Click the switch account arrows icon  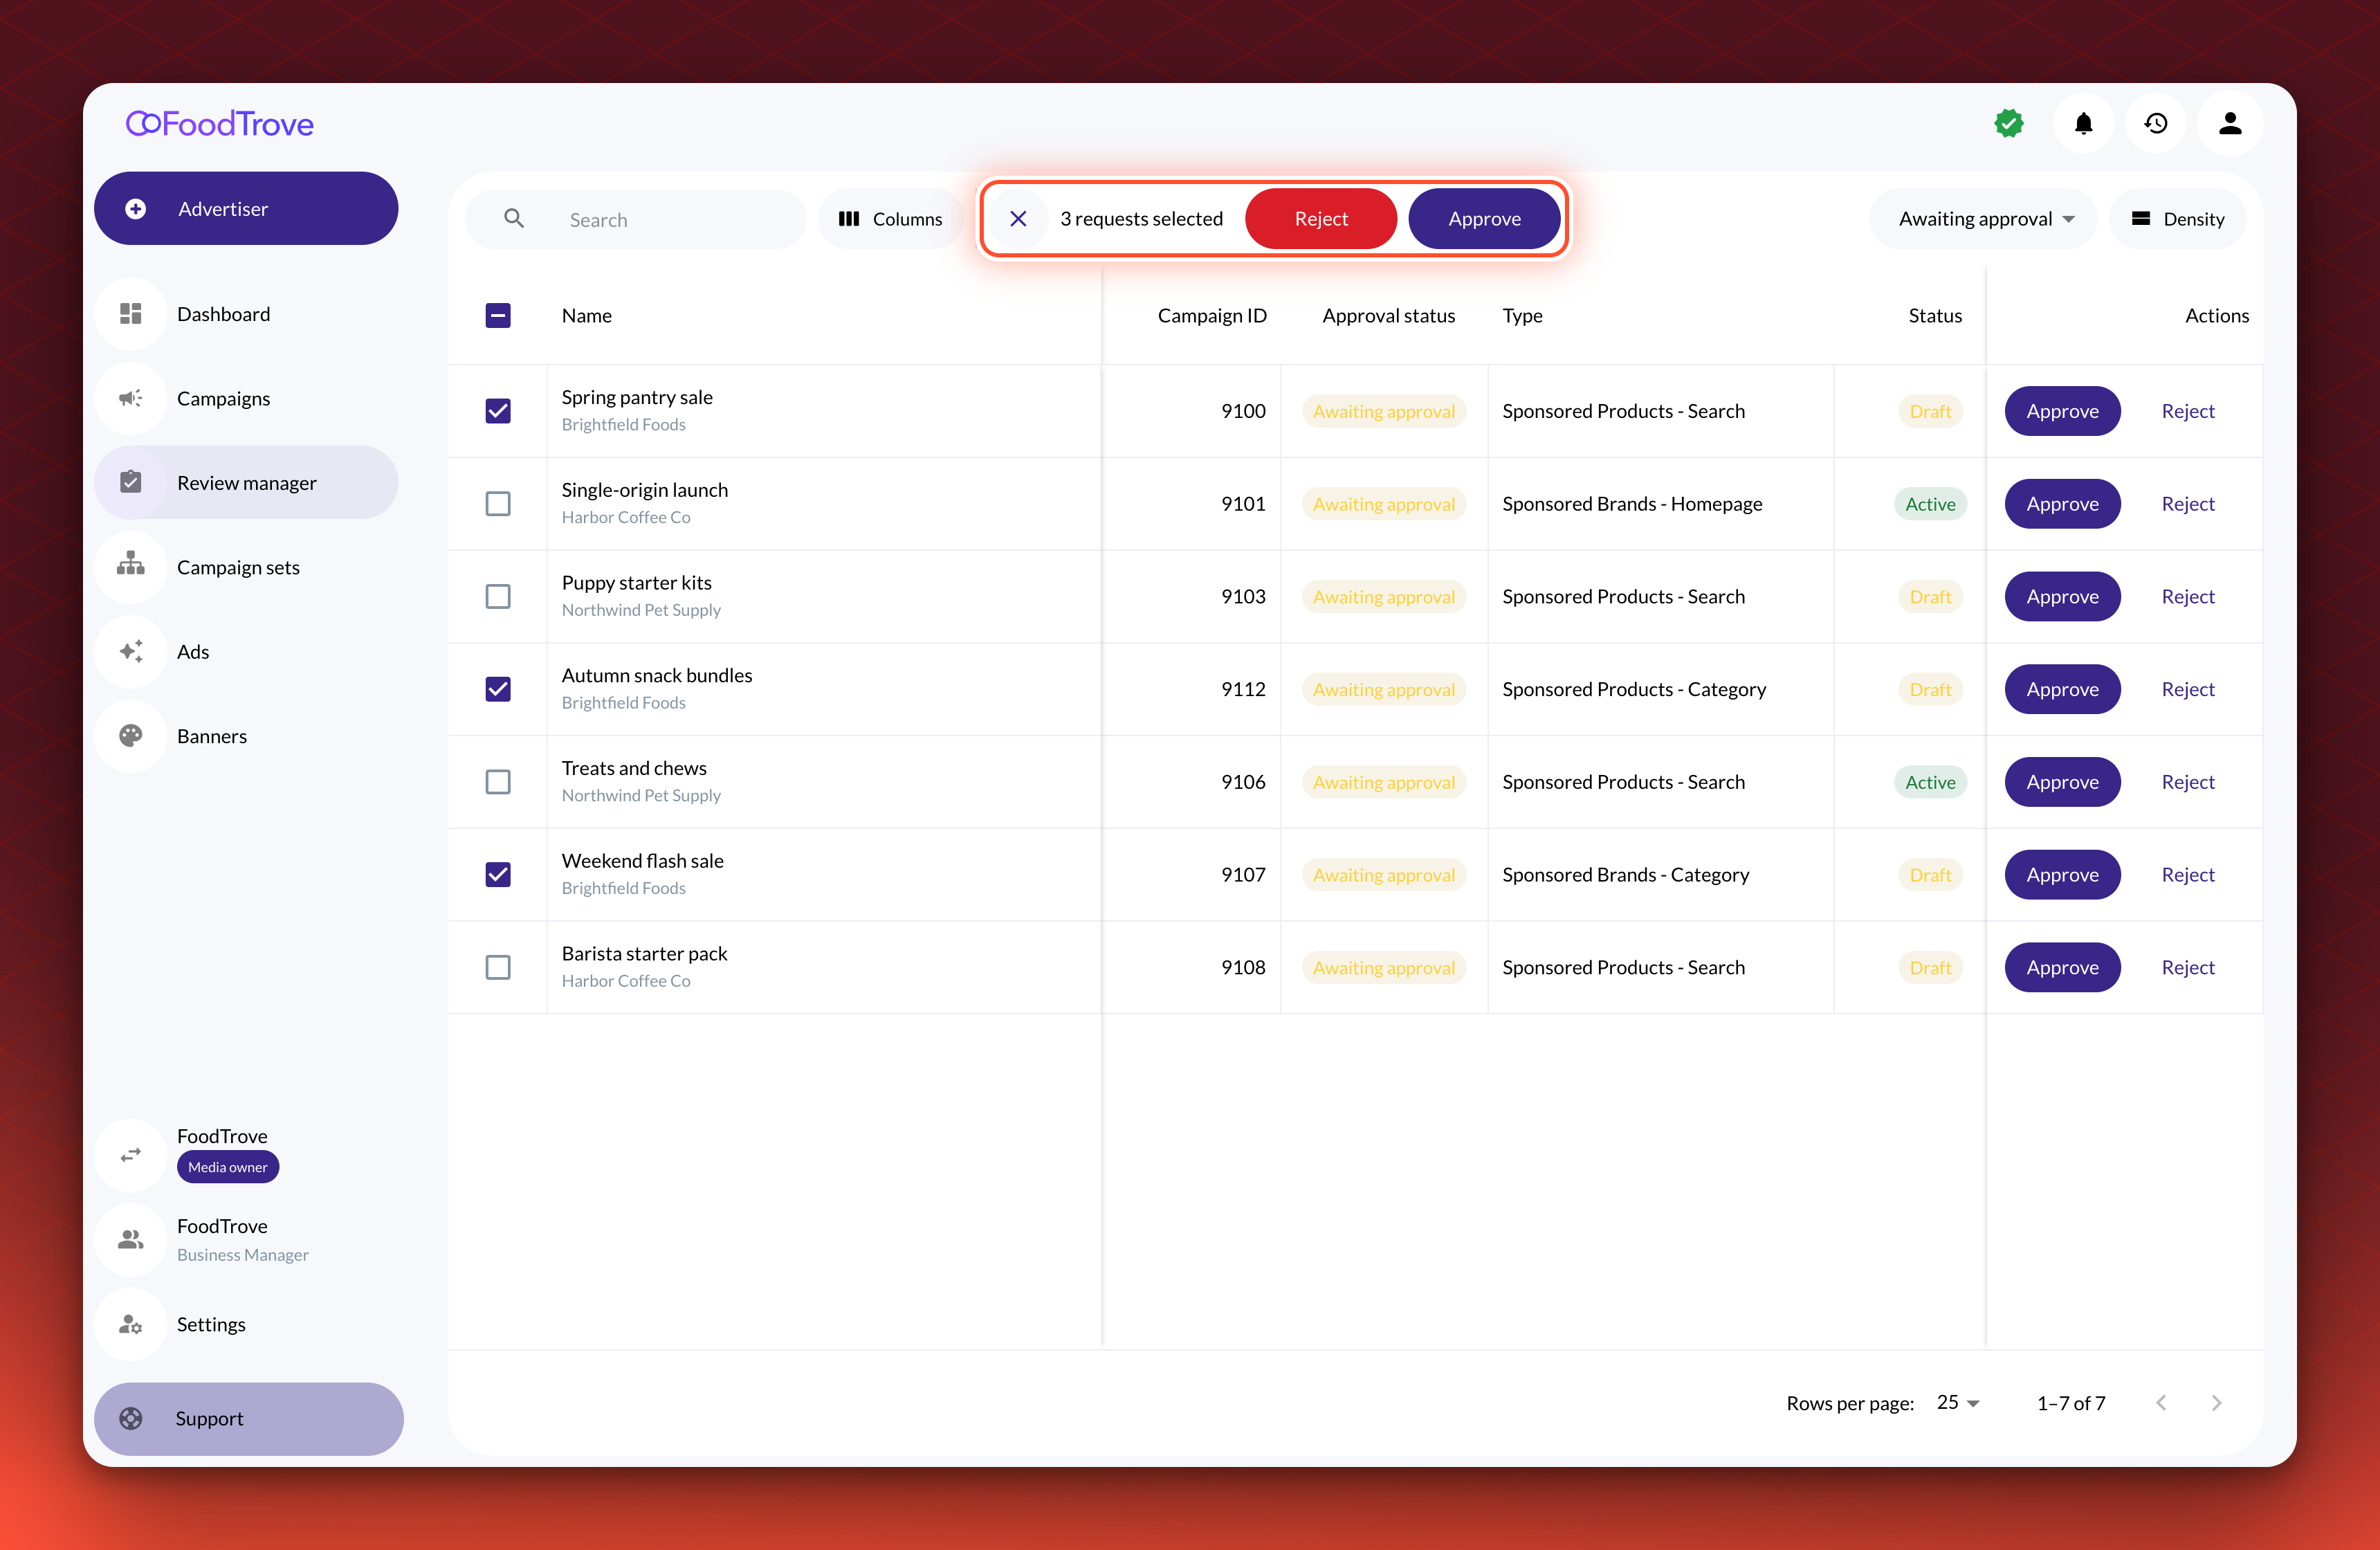point(131,1154)
